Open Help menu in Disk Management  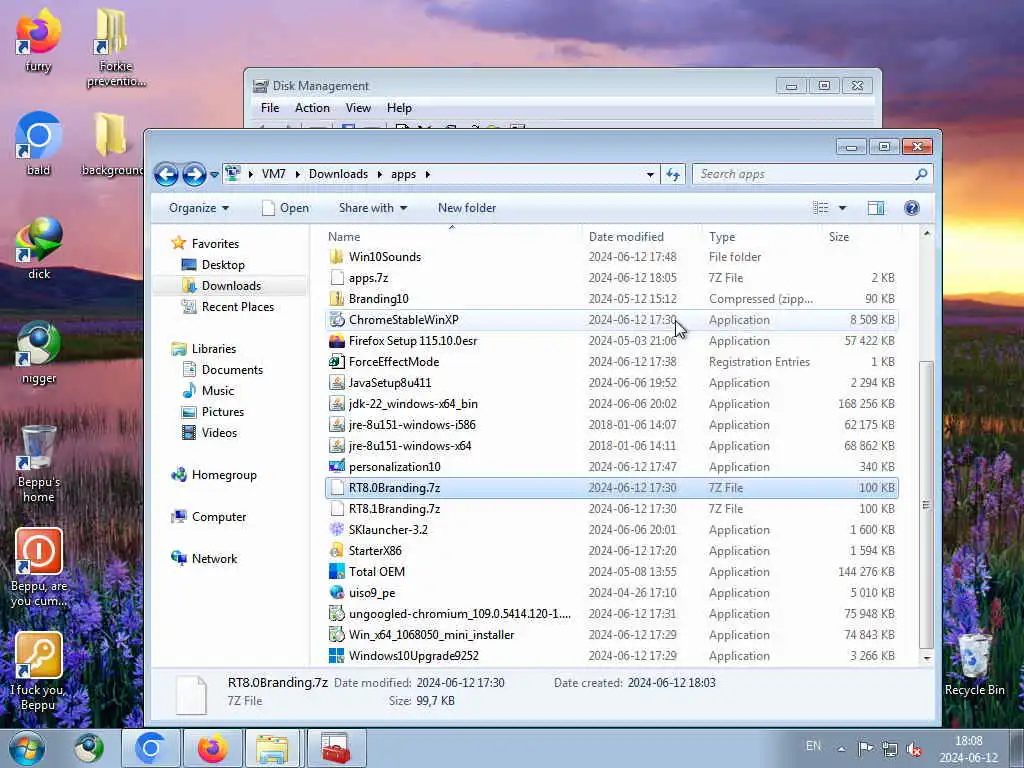[x=399, y=108]
